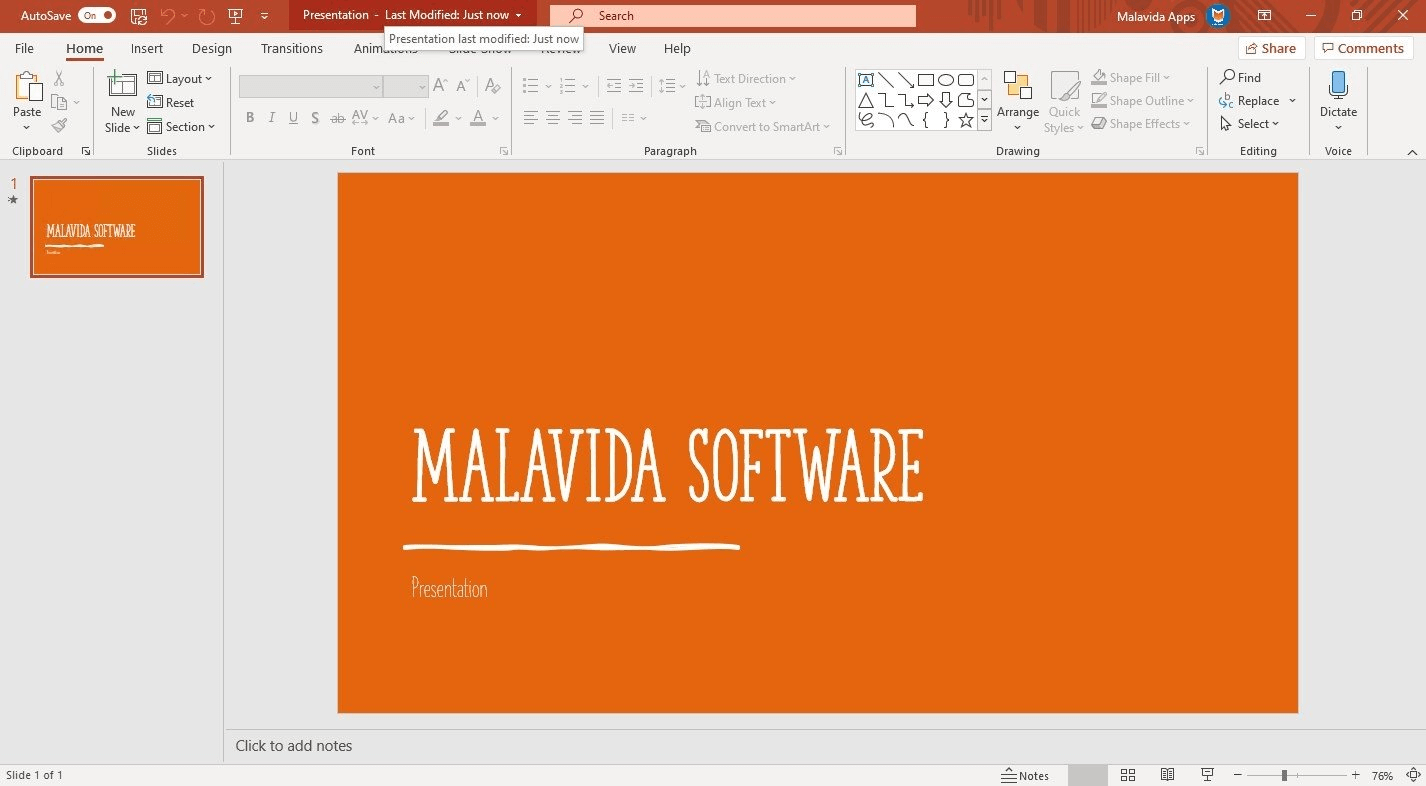Start slideshow from beginning icon
This screenshot has width=1426, height=786.
(236, 15)
